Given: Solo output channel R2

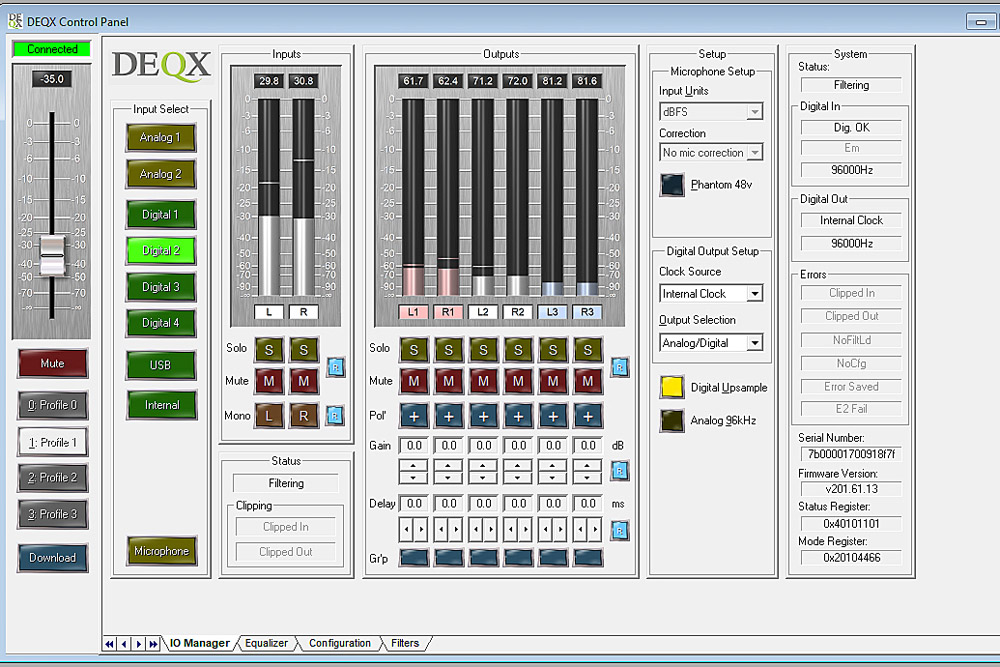Looking at the screenshot, I should 518,349.
